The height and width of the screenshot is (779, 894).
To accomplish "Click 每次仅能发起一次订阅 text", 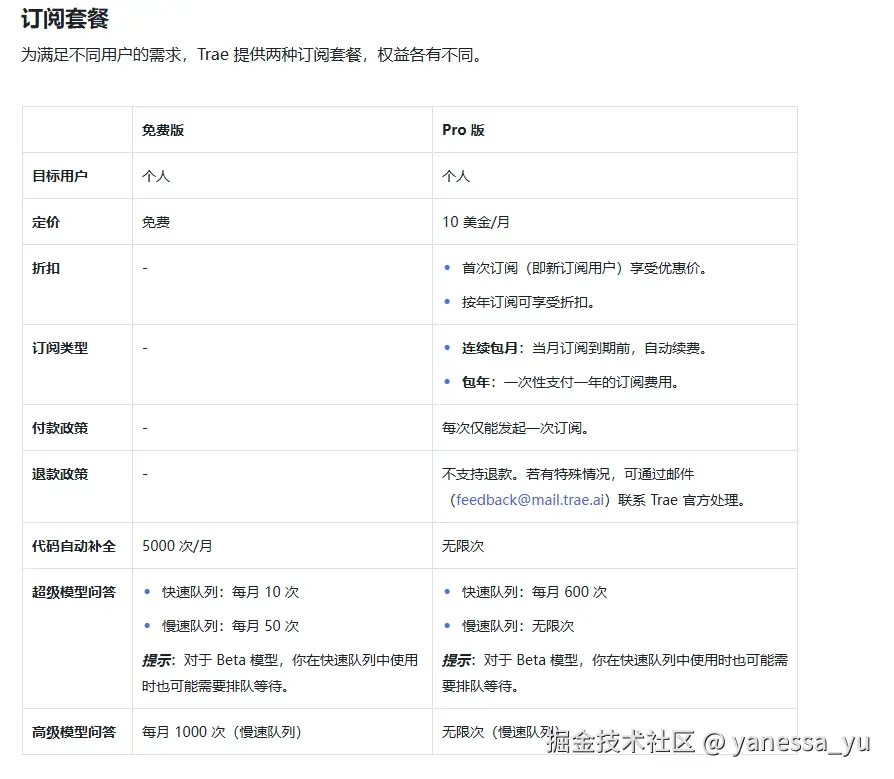I will click(x=515, y=428).
